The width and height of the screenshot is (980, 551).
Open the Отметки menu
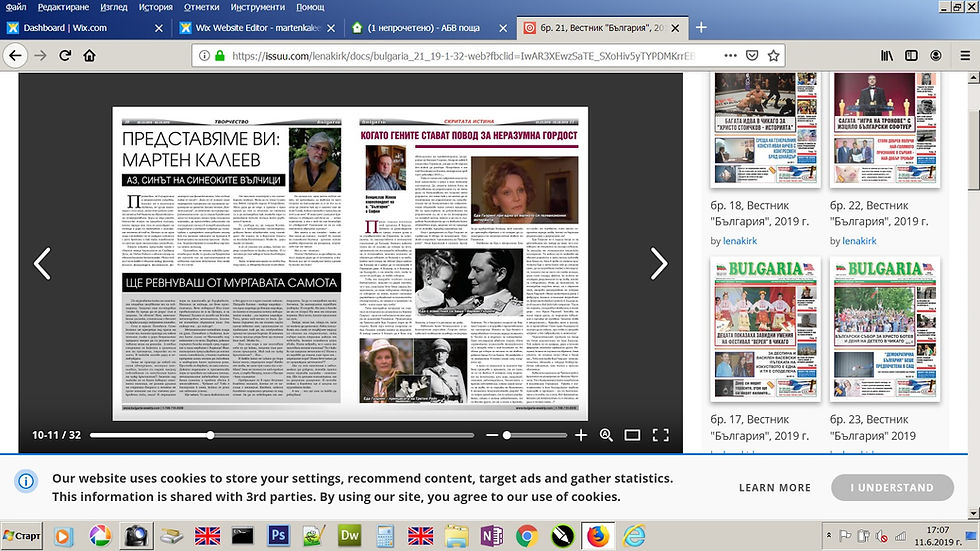(201, 7)
